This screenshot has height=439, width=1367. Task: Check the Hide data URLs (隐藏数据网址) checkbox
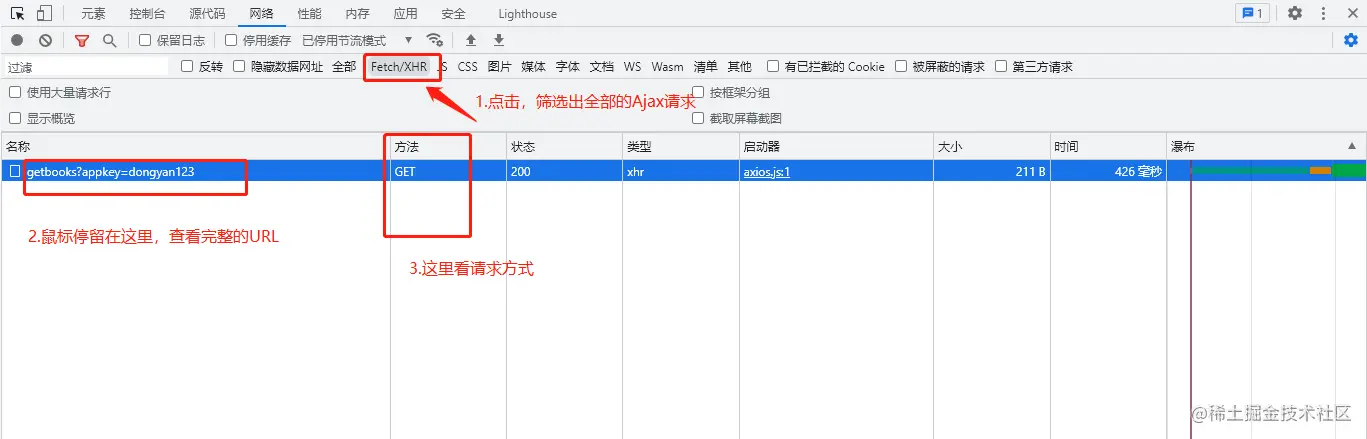point(239,66)
